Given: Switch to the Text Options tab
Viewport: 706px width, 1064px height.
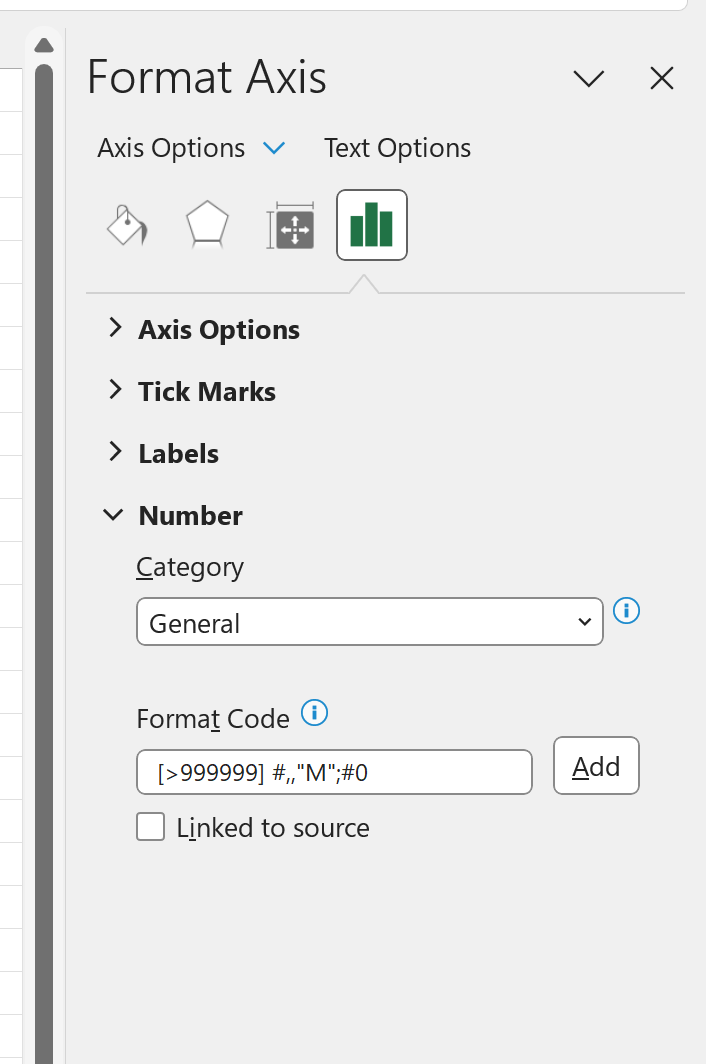Looking at the screenshot, I should [397, 147].
